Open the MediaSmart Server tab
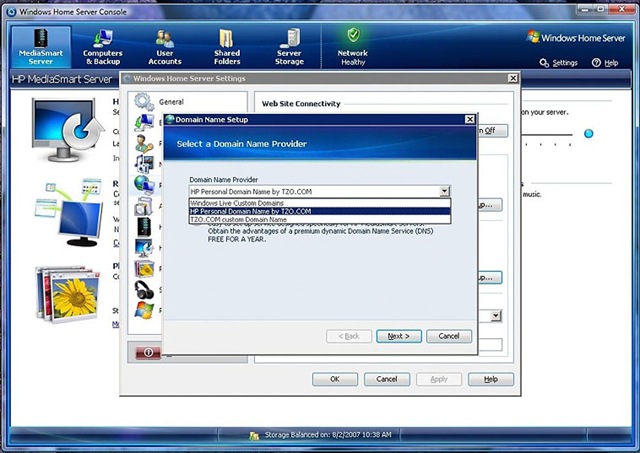The image size is (640, 453). click(41, 47)
